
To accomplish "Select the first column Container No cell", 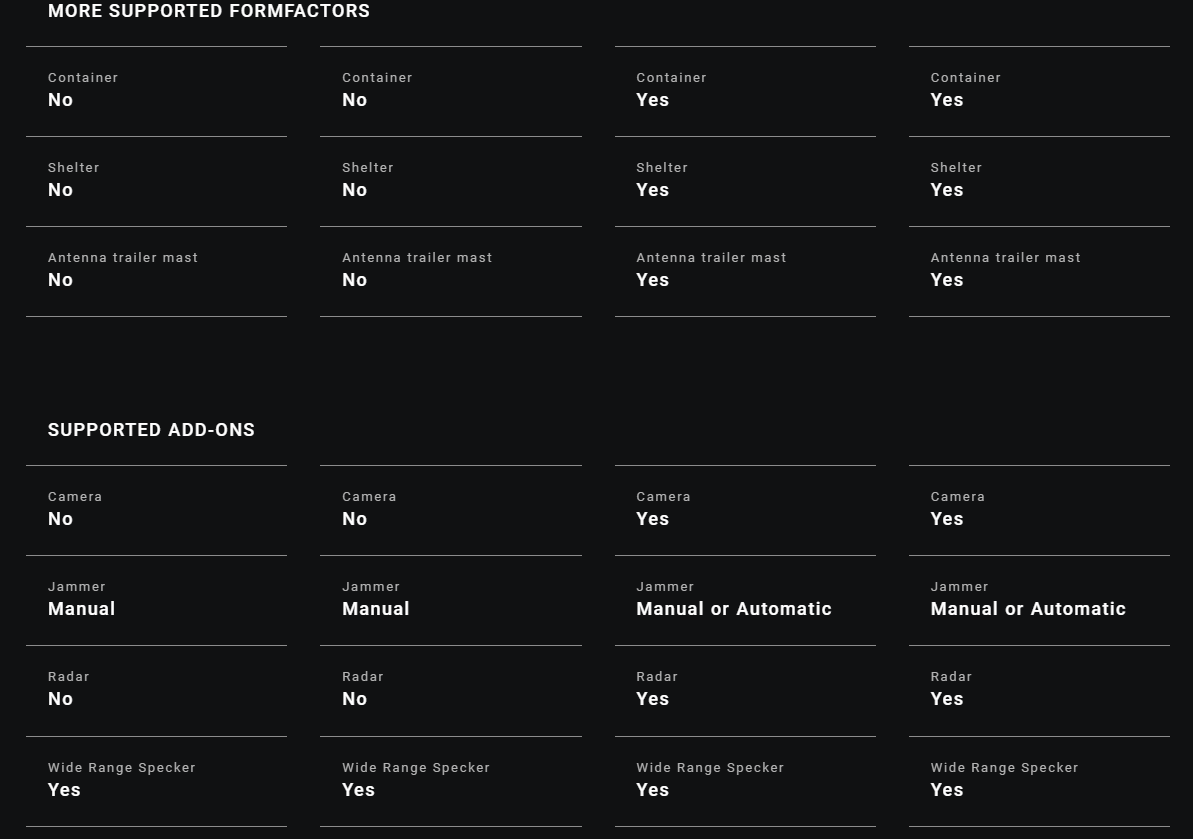I will pyautogui.click(x=156, y=91).
